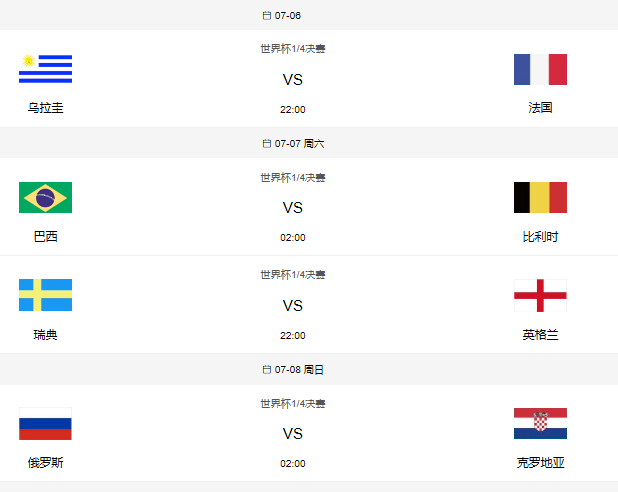The image size is (618, 492).
Task: Click the calendar icon beside 07-06
Action: point(266,16)
